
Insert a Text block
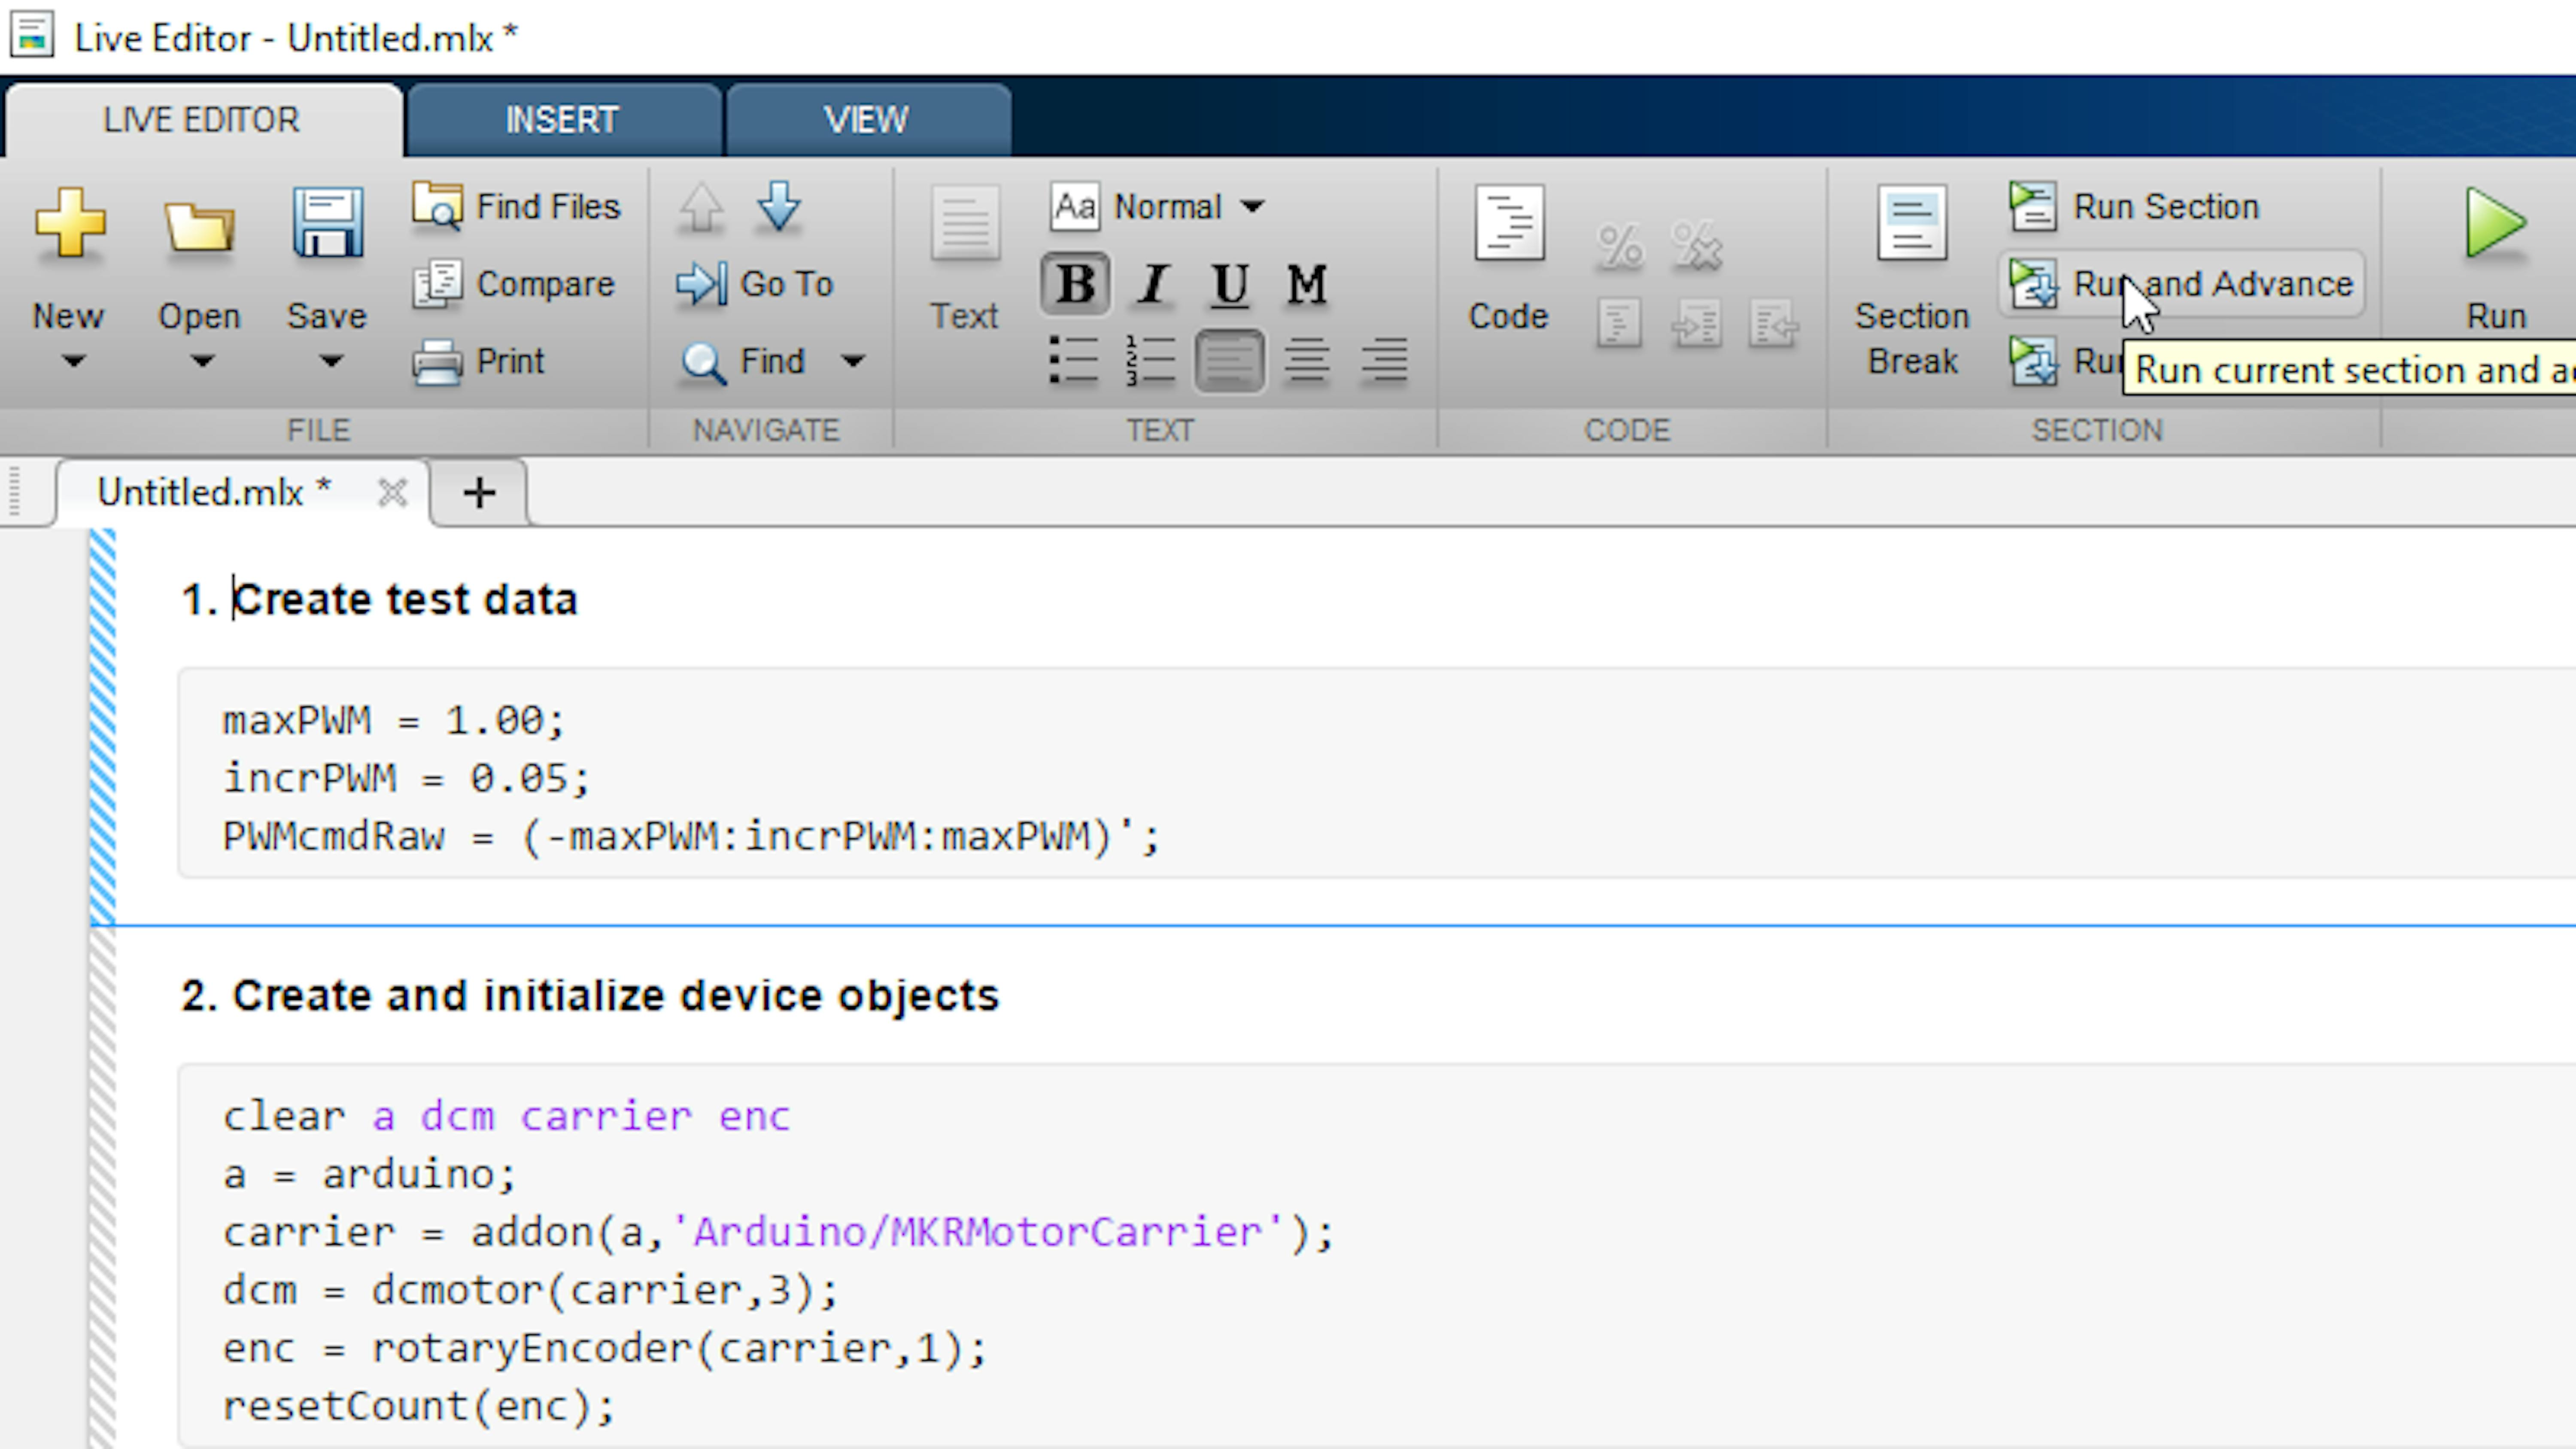965,258
